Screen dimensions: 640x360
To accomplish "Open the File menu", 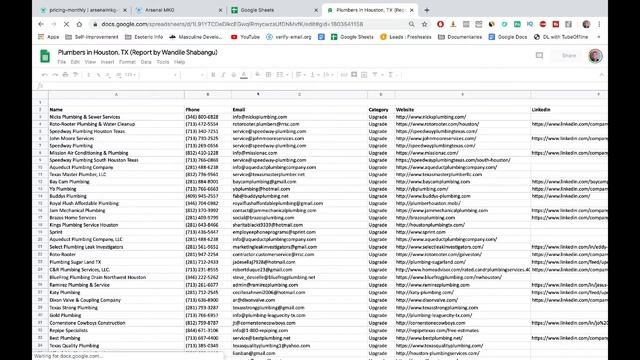I will [x=62, y=62].
